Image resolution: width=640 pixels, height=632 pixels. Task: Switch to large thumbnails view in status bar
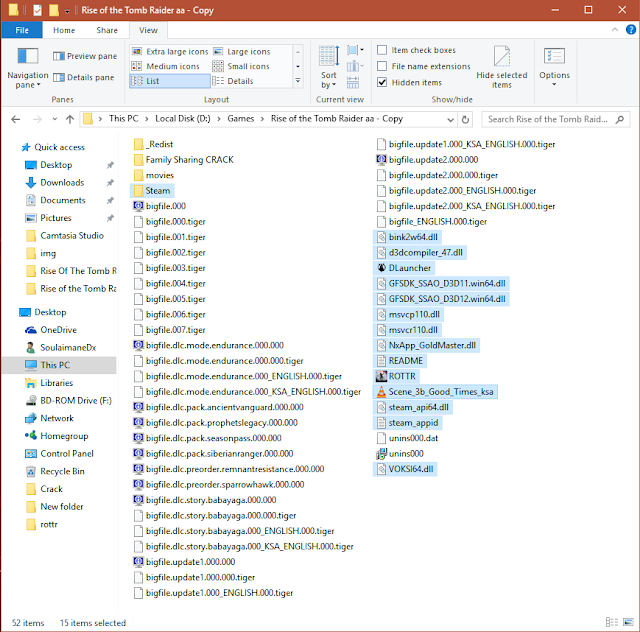tap(628, 622)
